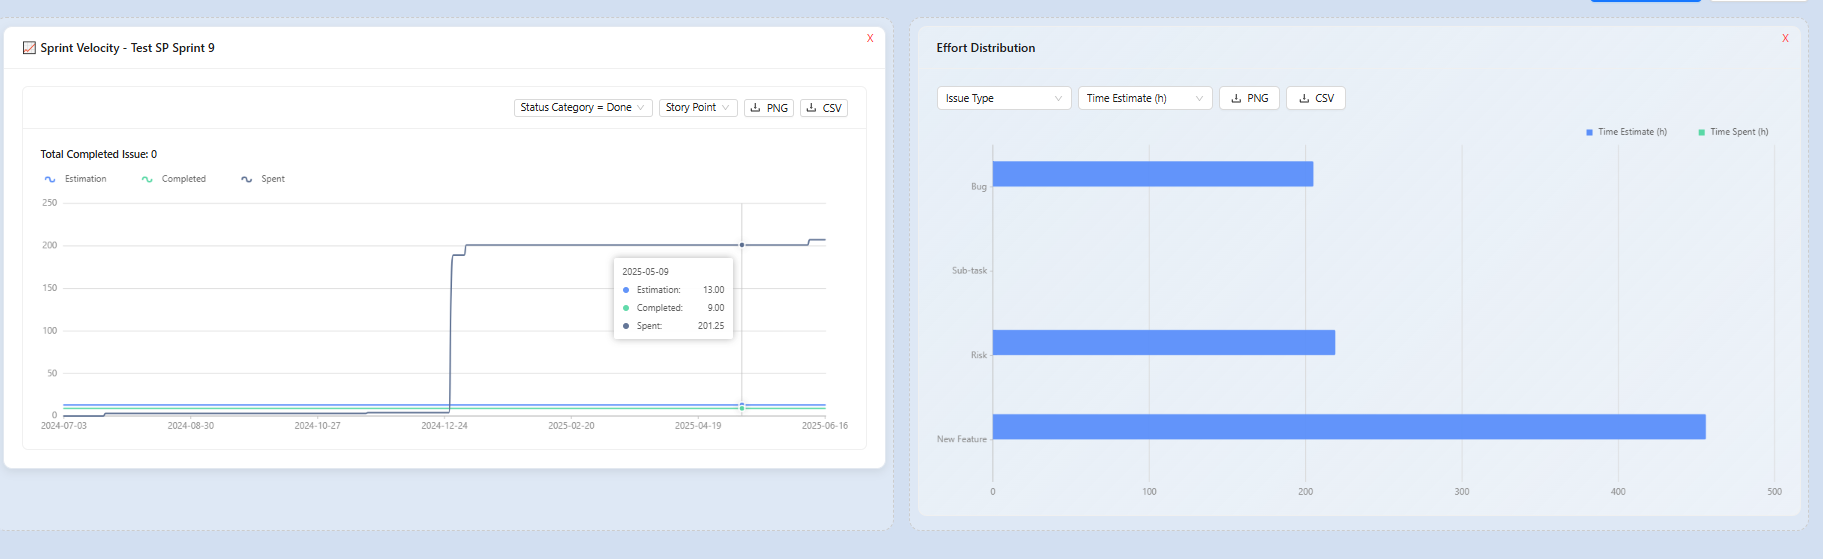Click the New Feature bar
The height and width of the screenshot is (559, 1823).
(1348, 427)
